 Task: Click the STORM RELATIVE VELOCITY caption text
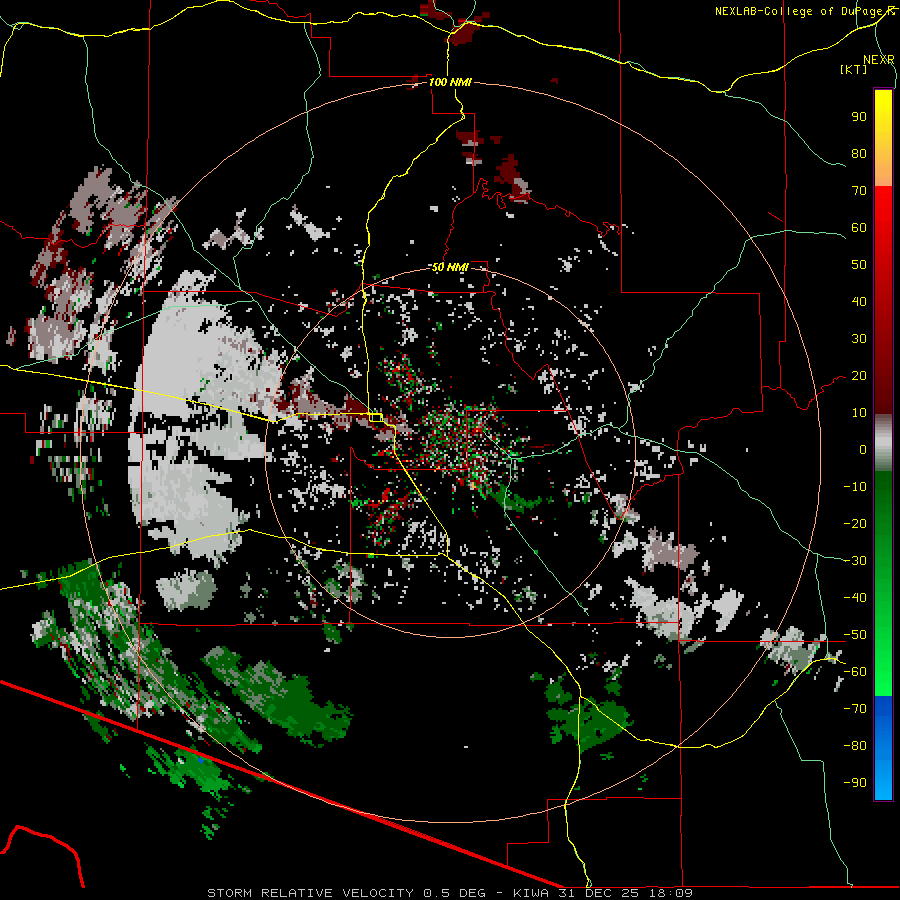tap(310, 893)
